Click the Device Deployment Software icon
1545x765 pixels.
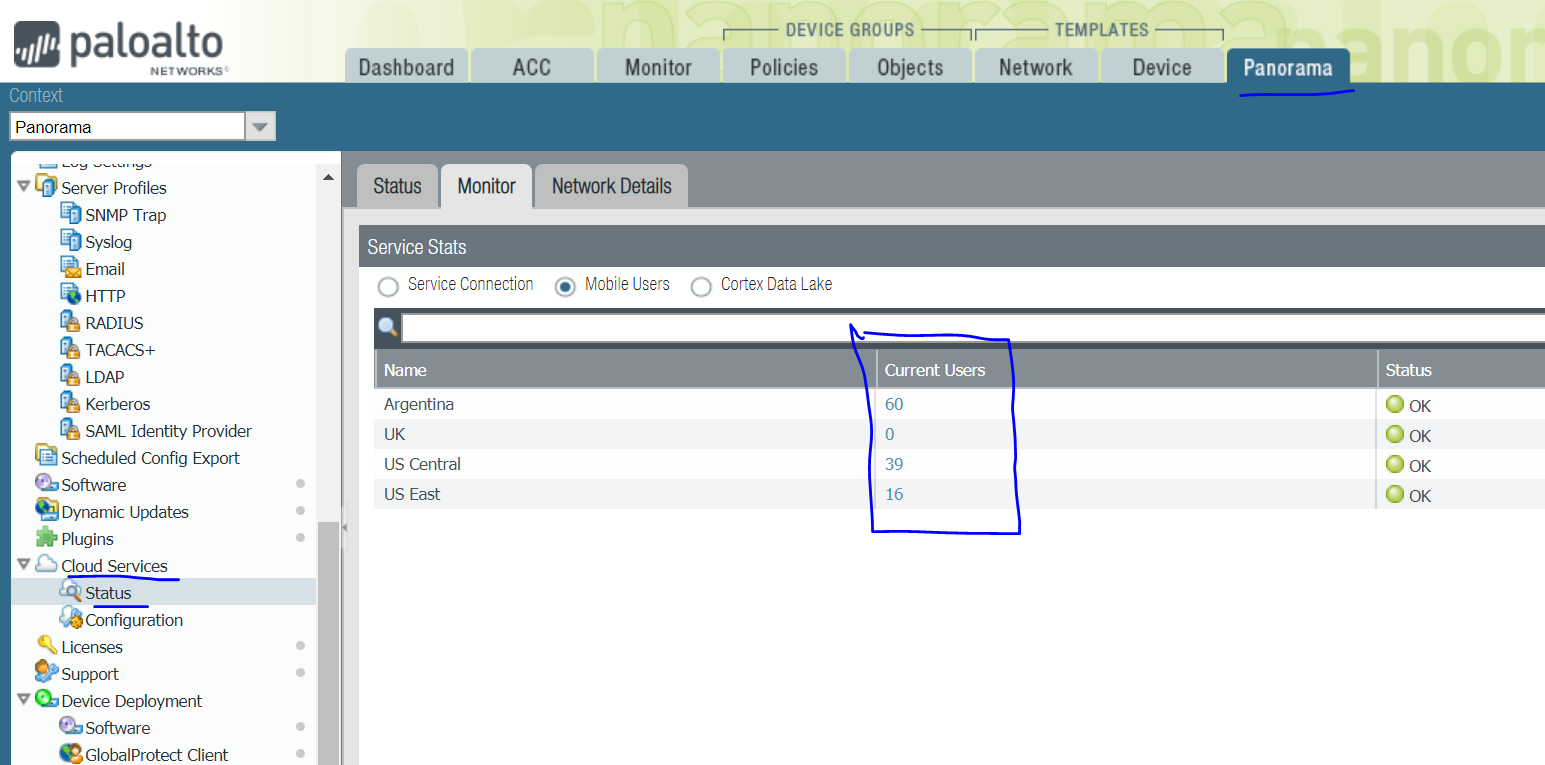tap(71, 726)
